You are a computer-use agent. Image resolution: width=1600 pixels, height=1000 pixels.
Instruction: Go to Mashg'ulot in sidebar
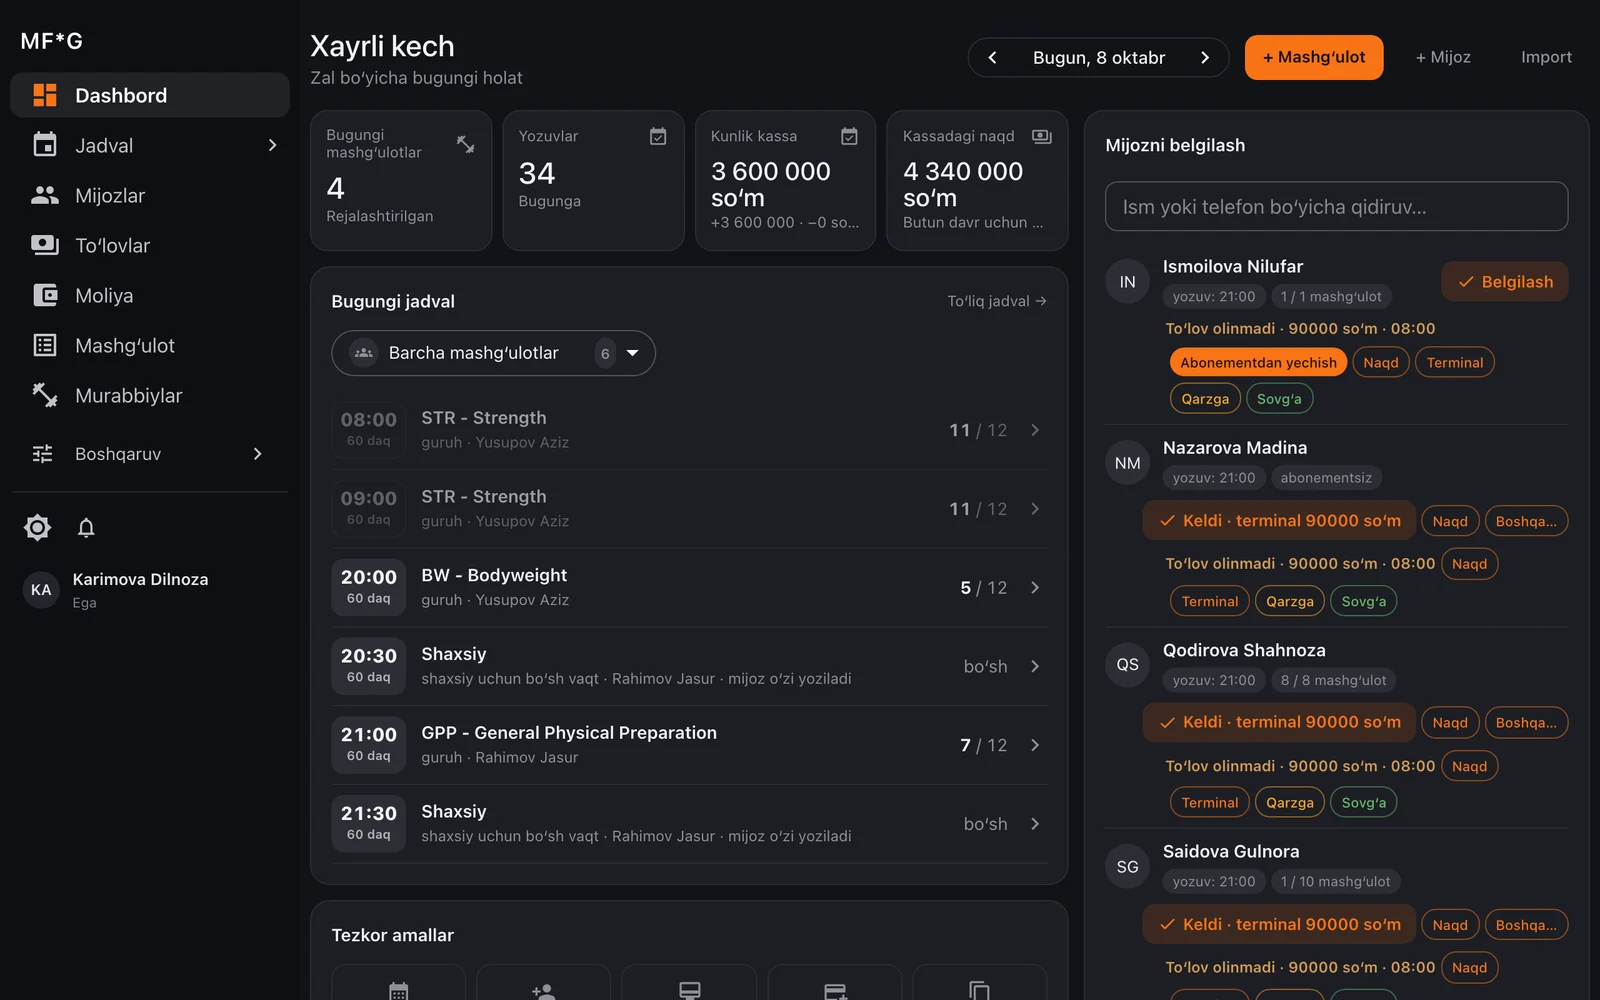[x=150, y=345]
